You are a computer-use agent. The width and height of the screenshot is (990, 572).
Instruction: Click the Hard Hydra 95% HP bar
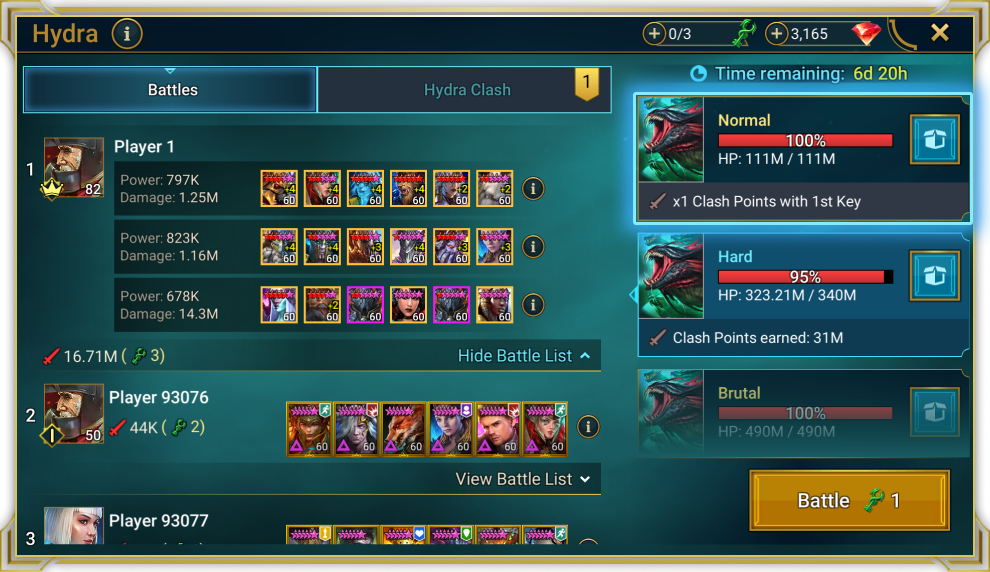click(x=806, y=277)
